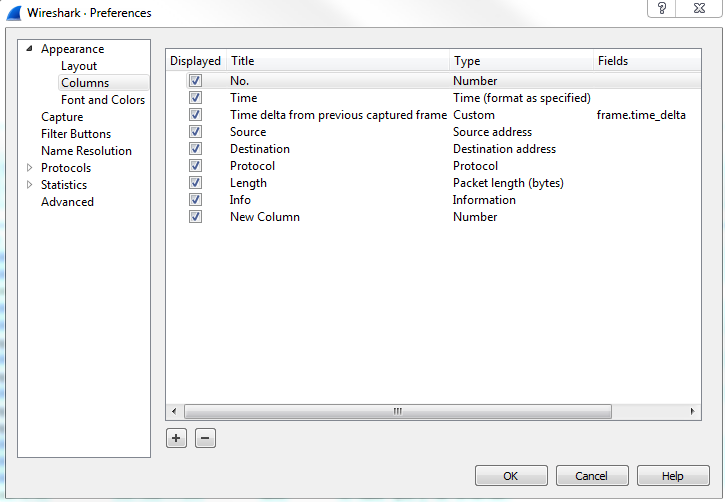The image size is (725, 502).
Task: Click scrollbar right arrow
Action: [692, 411]
